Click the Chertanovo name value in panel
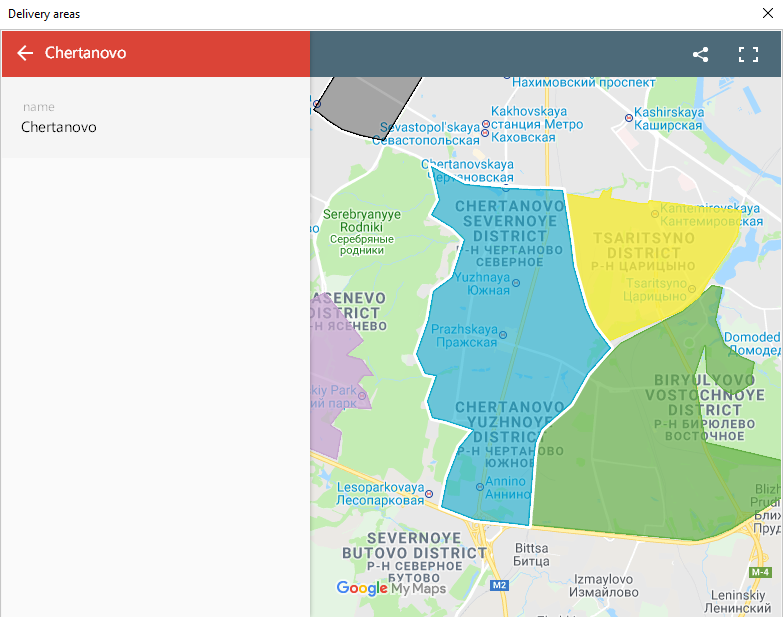783x617 pixels. 59,127
